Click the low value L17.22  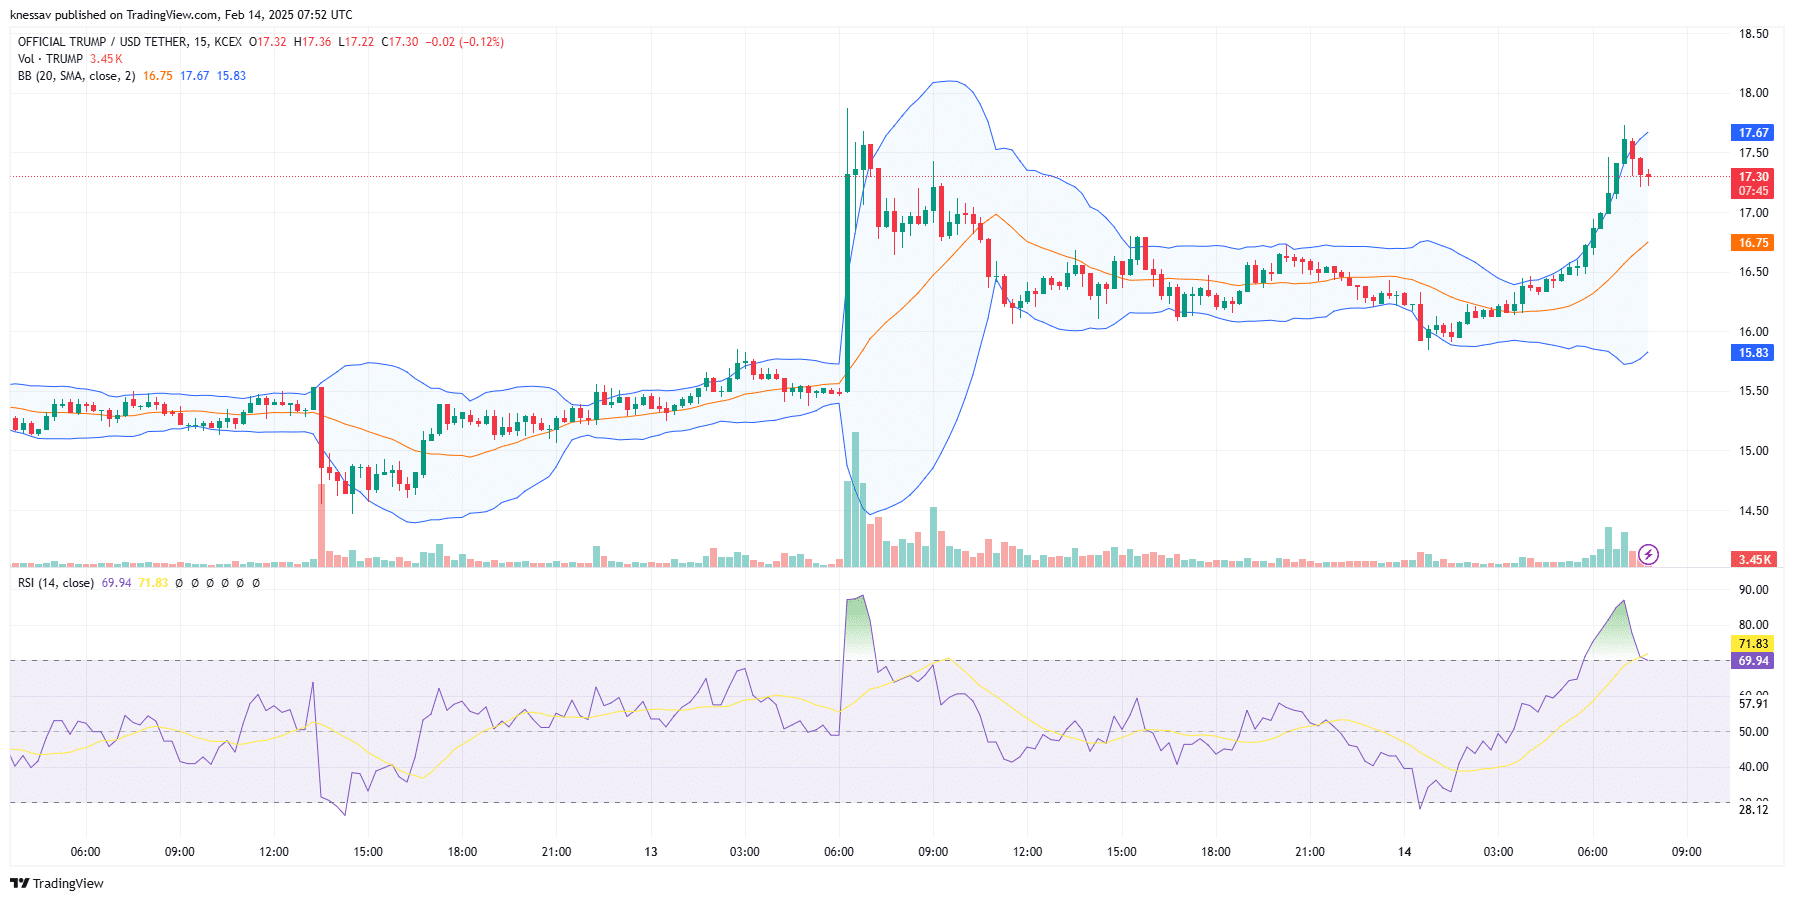[356, 42]
